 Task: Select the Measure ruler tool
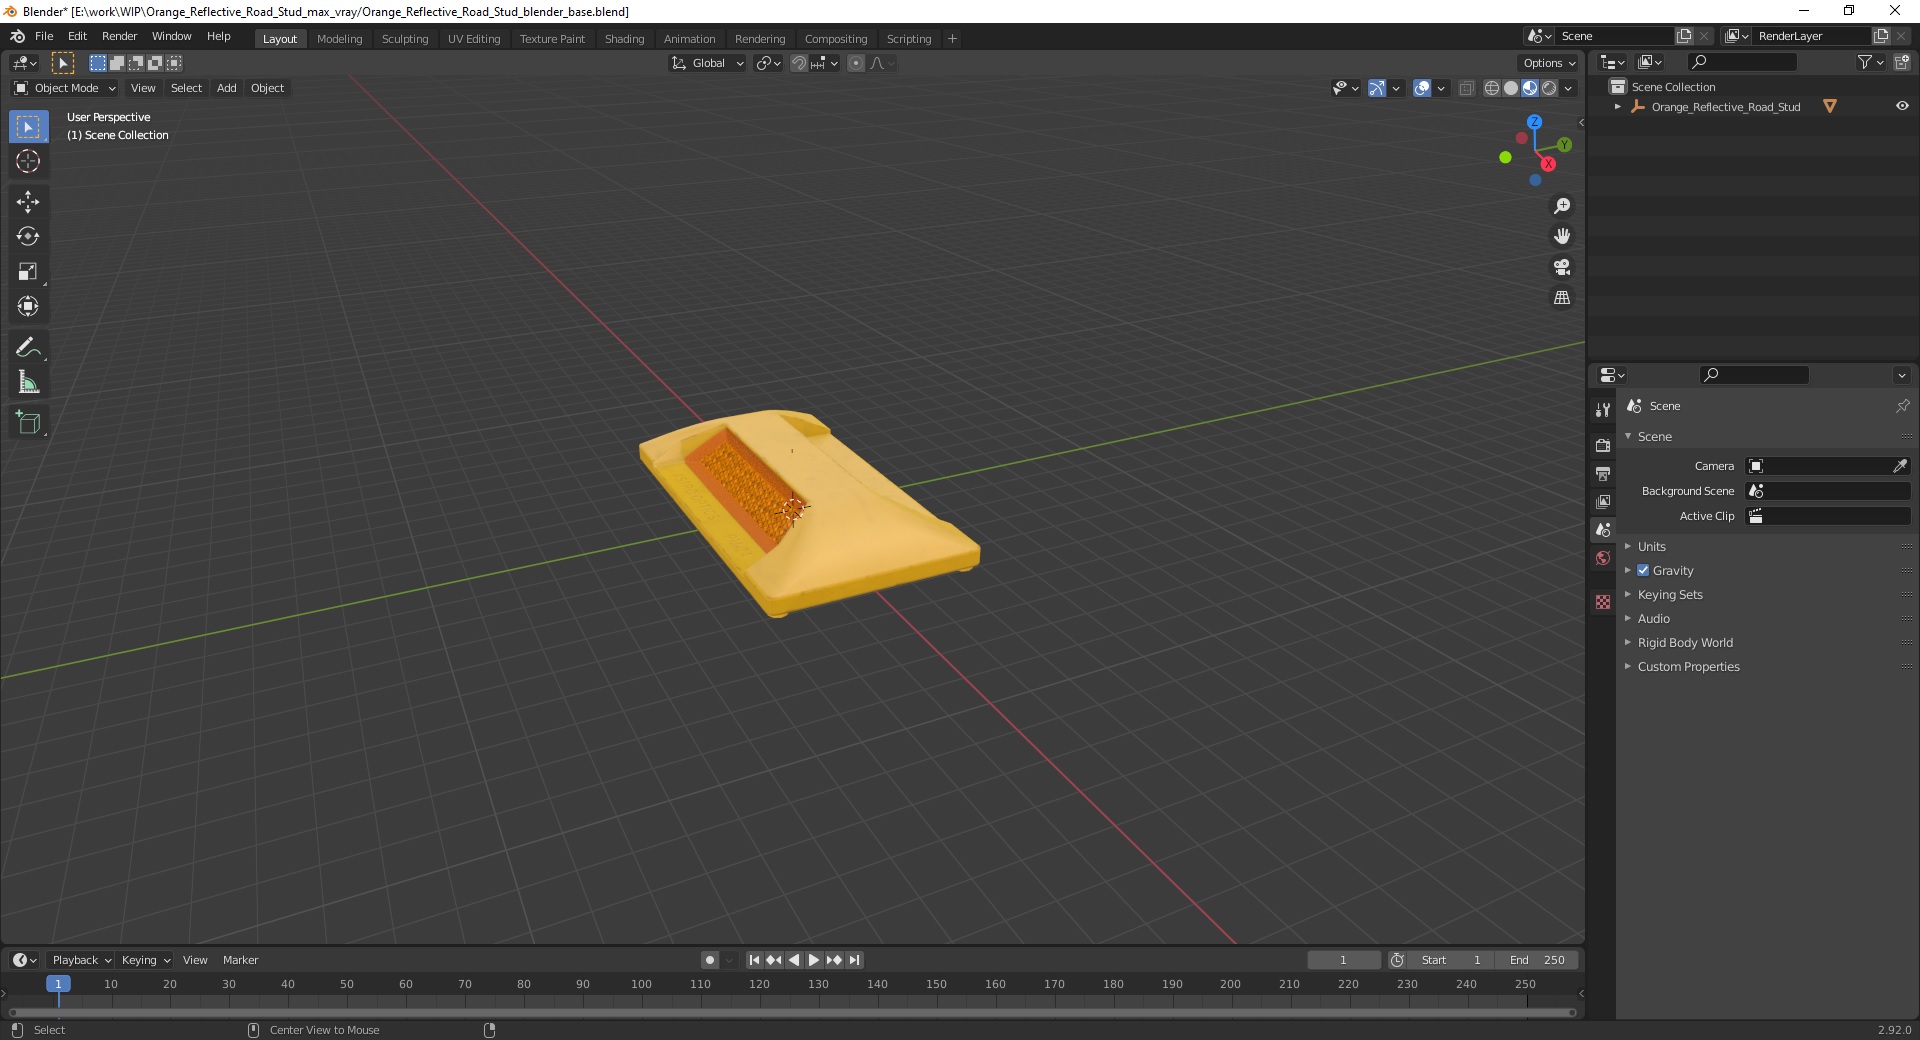point(28,383)
